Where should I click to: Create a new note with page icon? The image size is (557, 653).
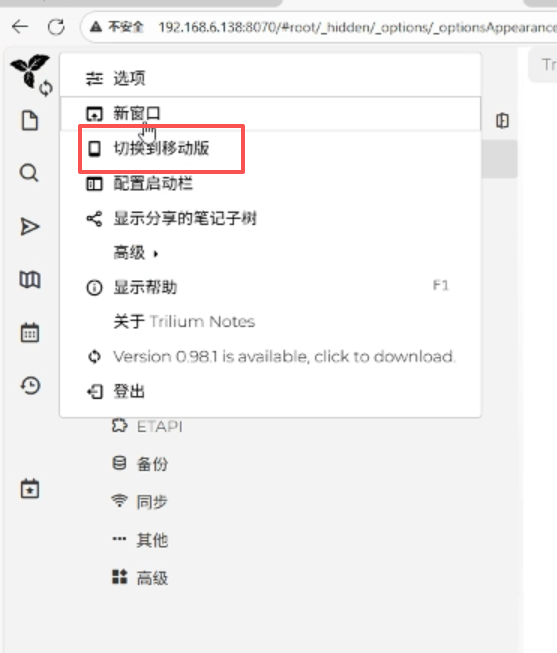tap(30, 121)
